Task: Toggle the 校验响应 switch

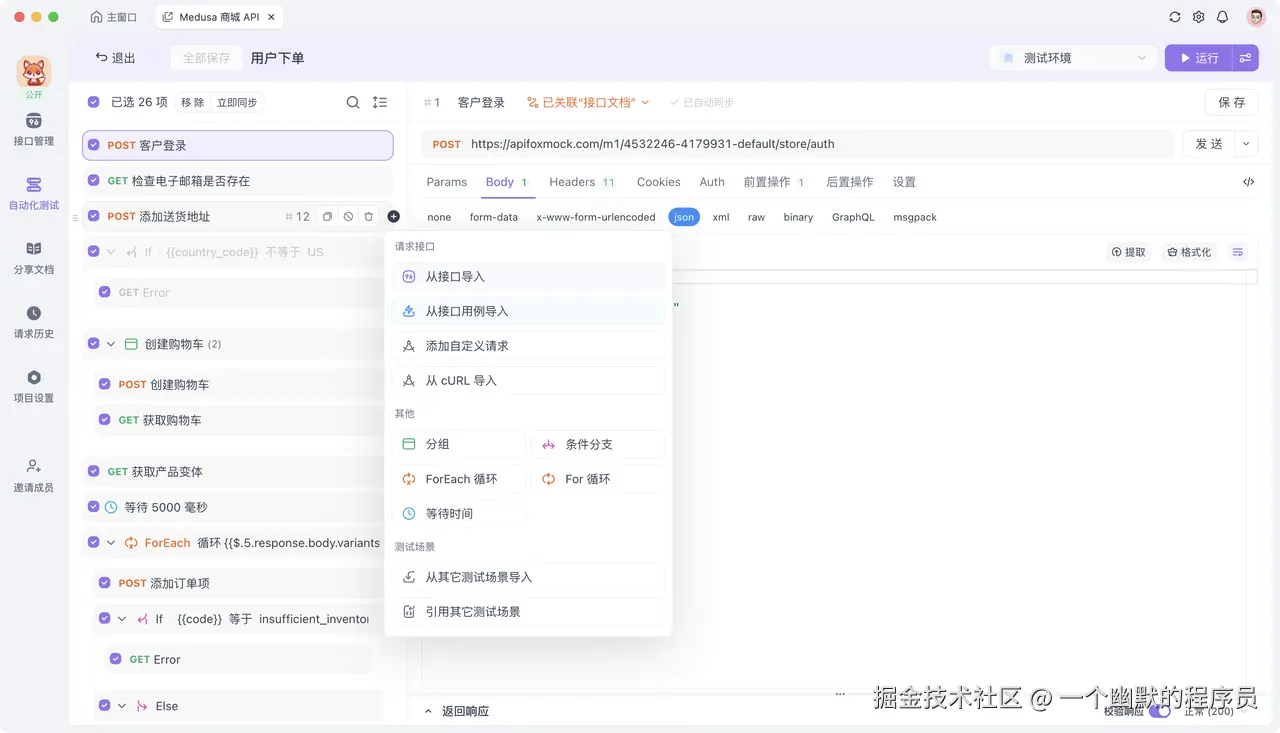Action: pos(1160,710)
